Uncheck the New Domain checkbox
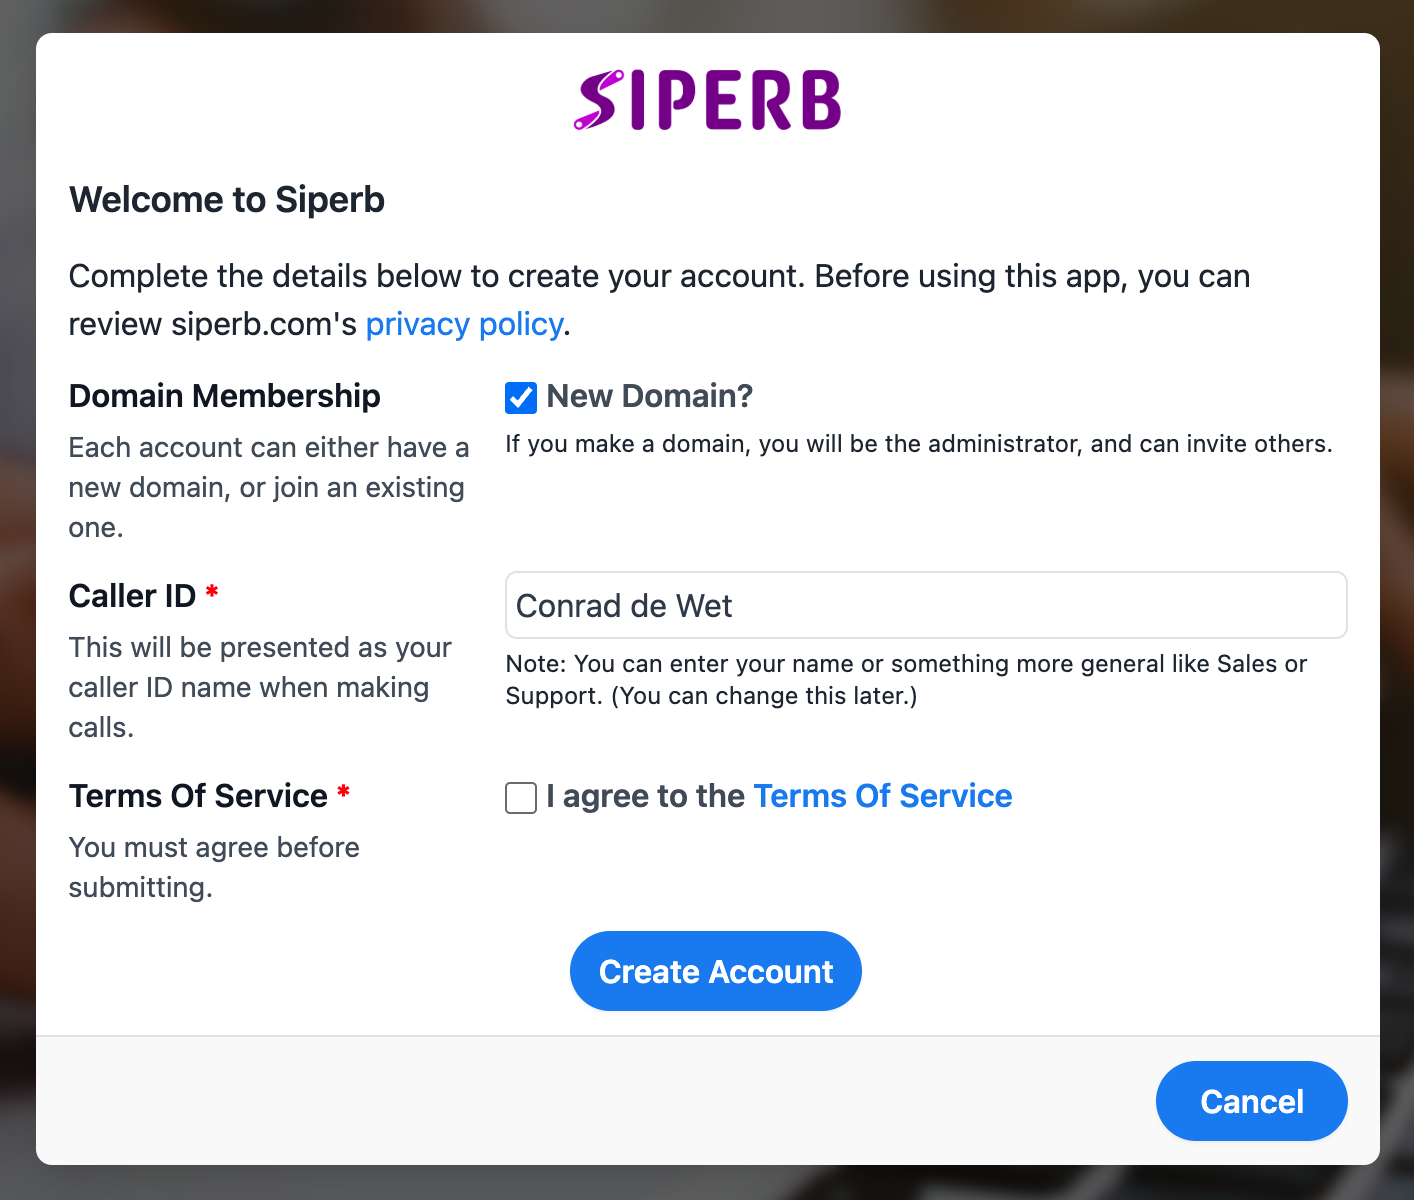1414x1200 pixels. [521, 398]
